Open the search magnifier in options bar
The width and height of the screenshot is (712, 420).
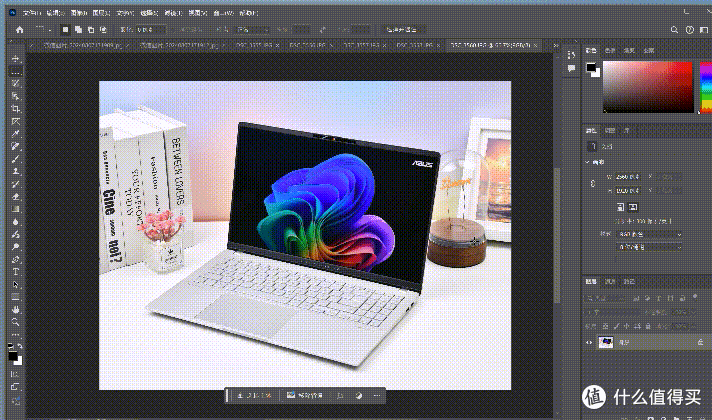point(674,30)
